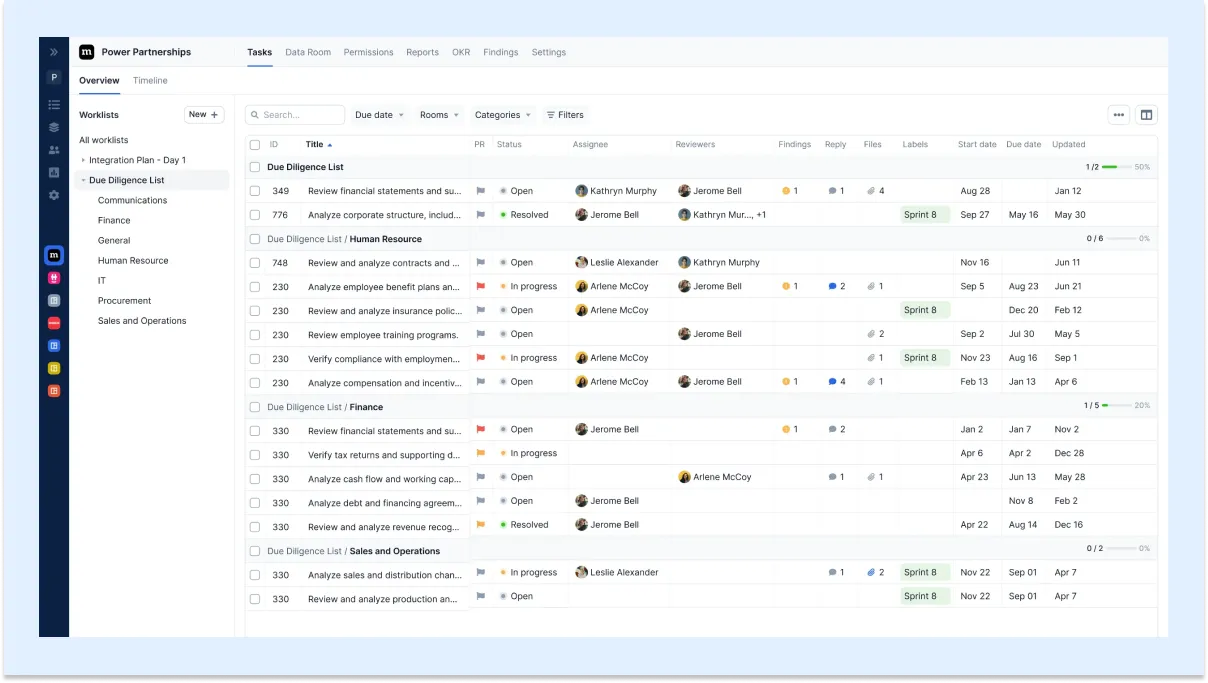The width and height of the screenshot is (1208, 683).
Task: Open status dropdown for Verify tax returns row
Action: pyautogui.click(x=528, y=453)
